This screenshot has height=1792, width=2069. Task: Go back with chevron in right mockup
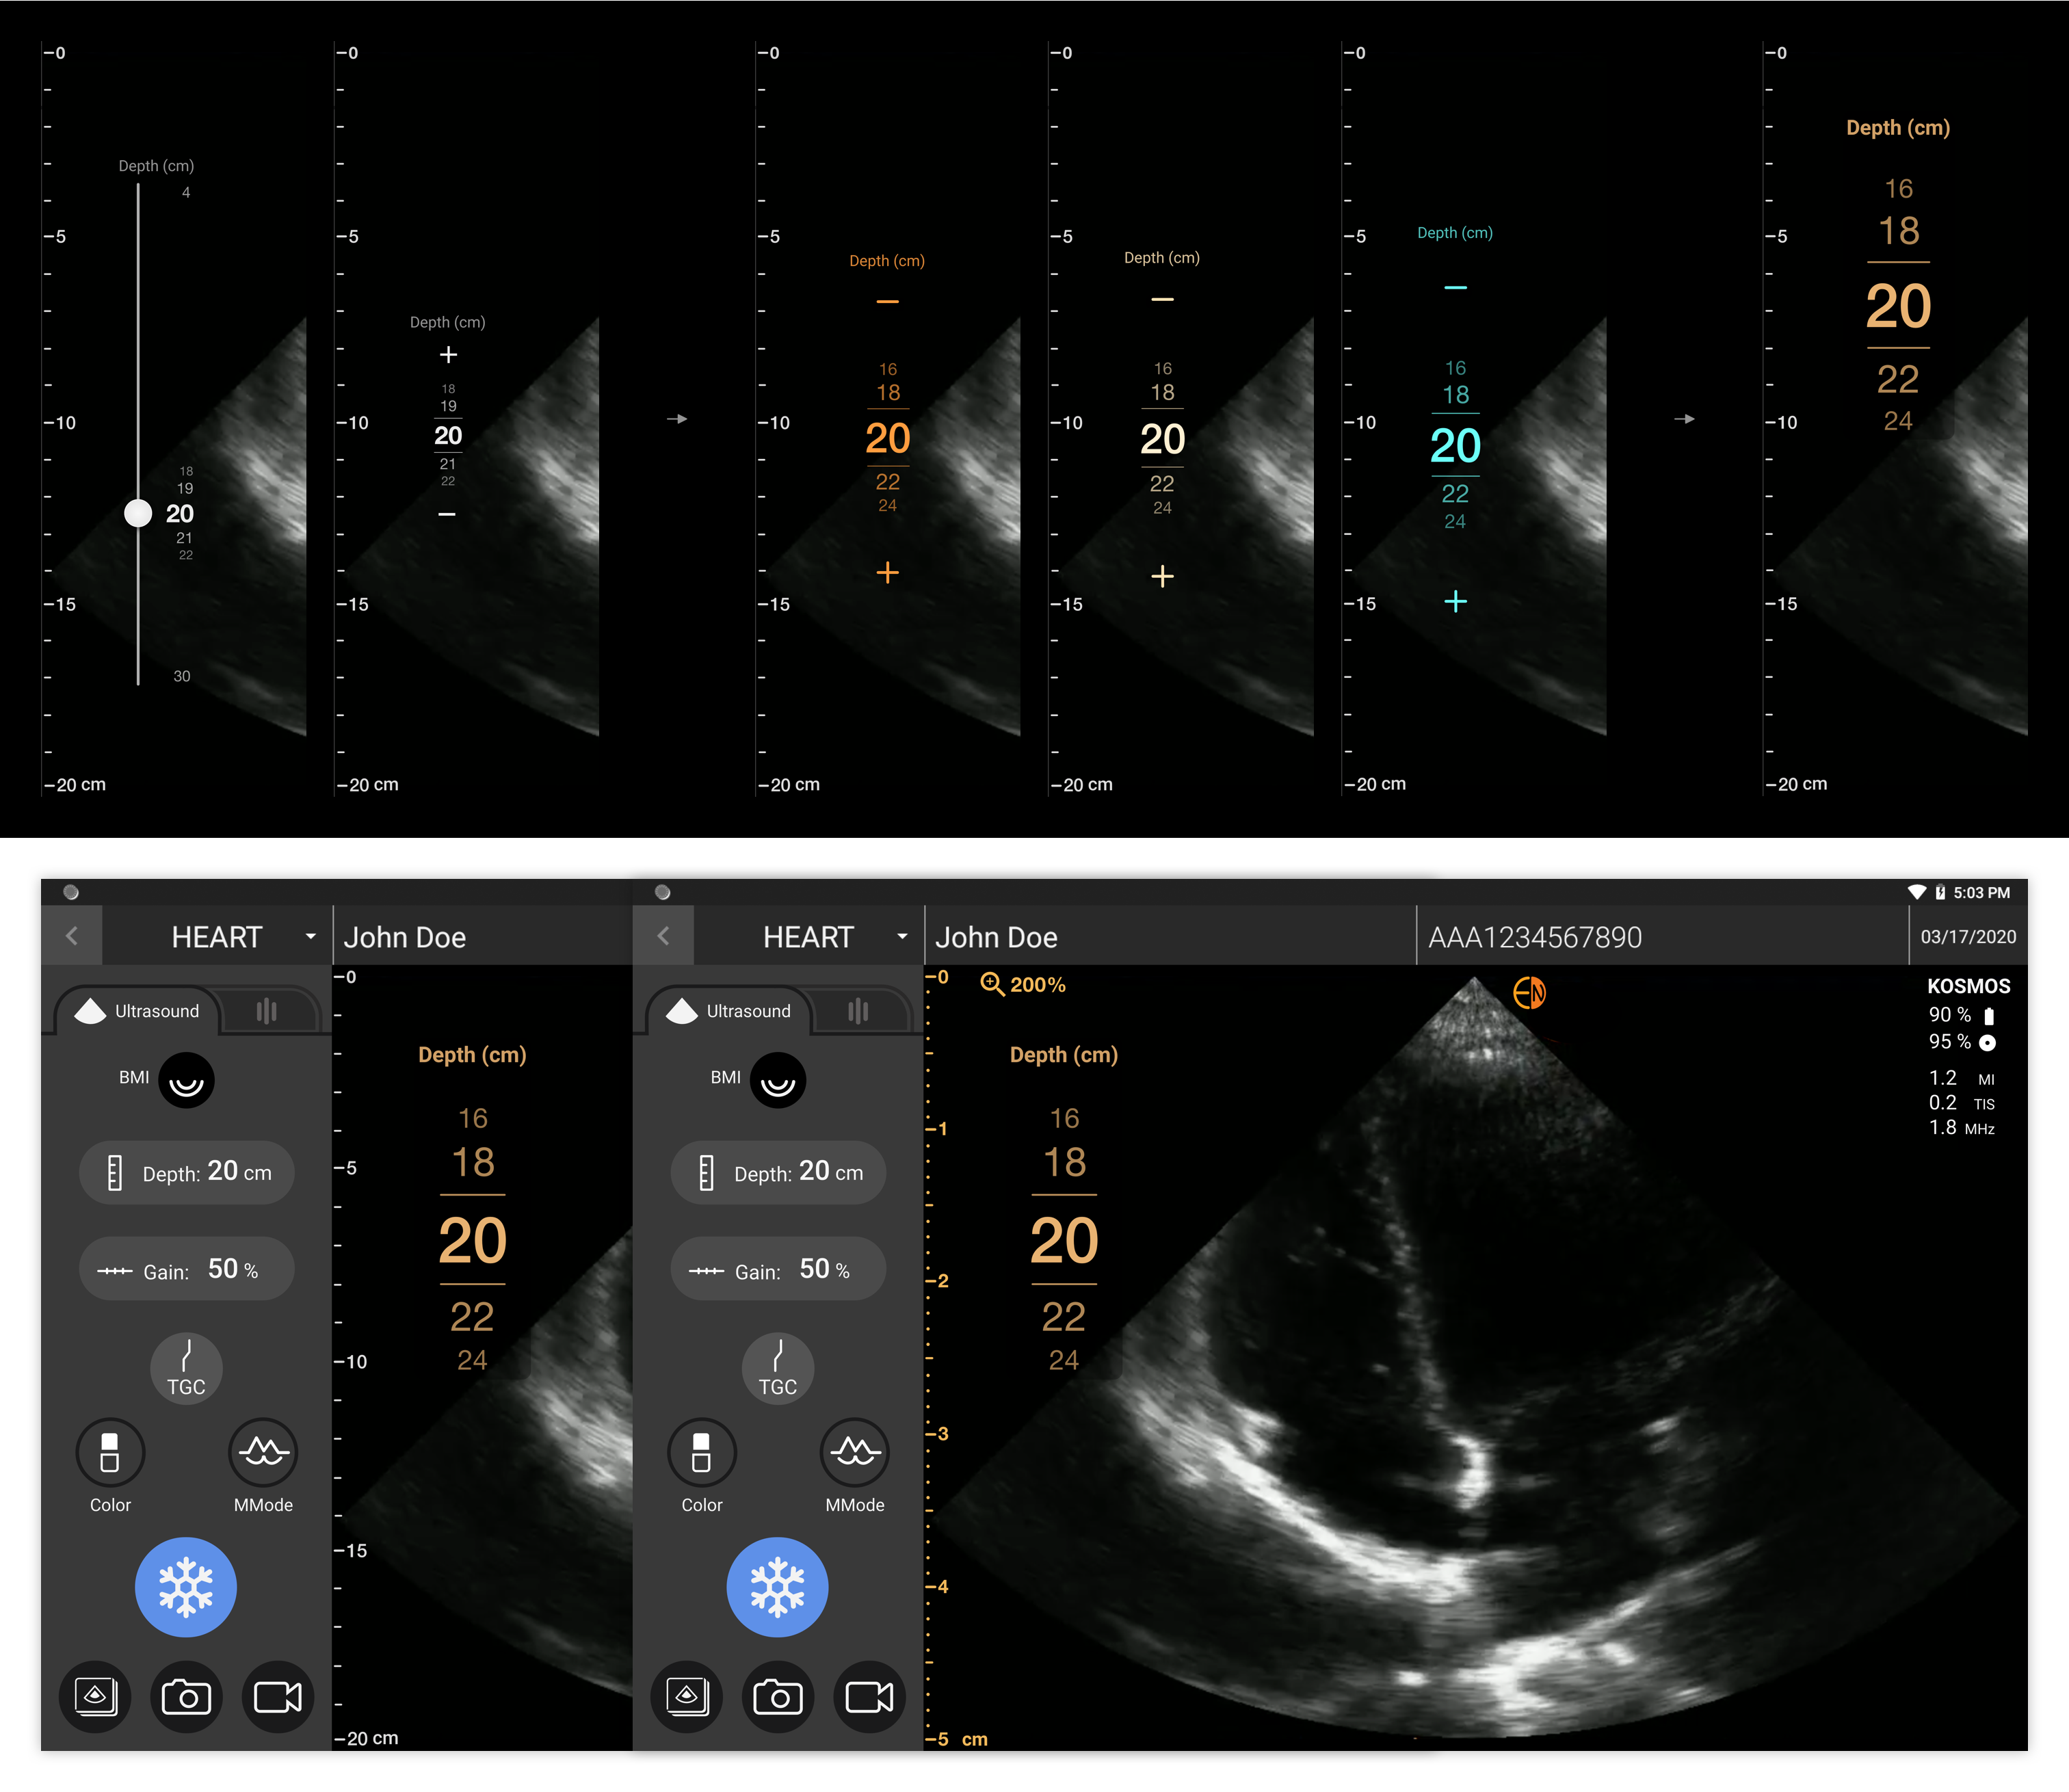tap(663, 936)
